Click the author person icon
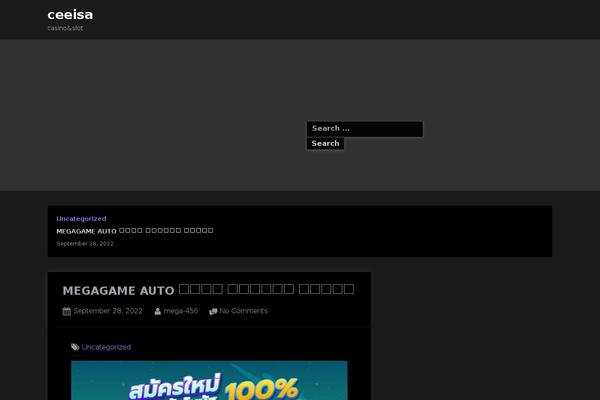 (x=158, y=311)
